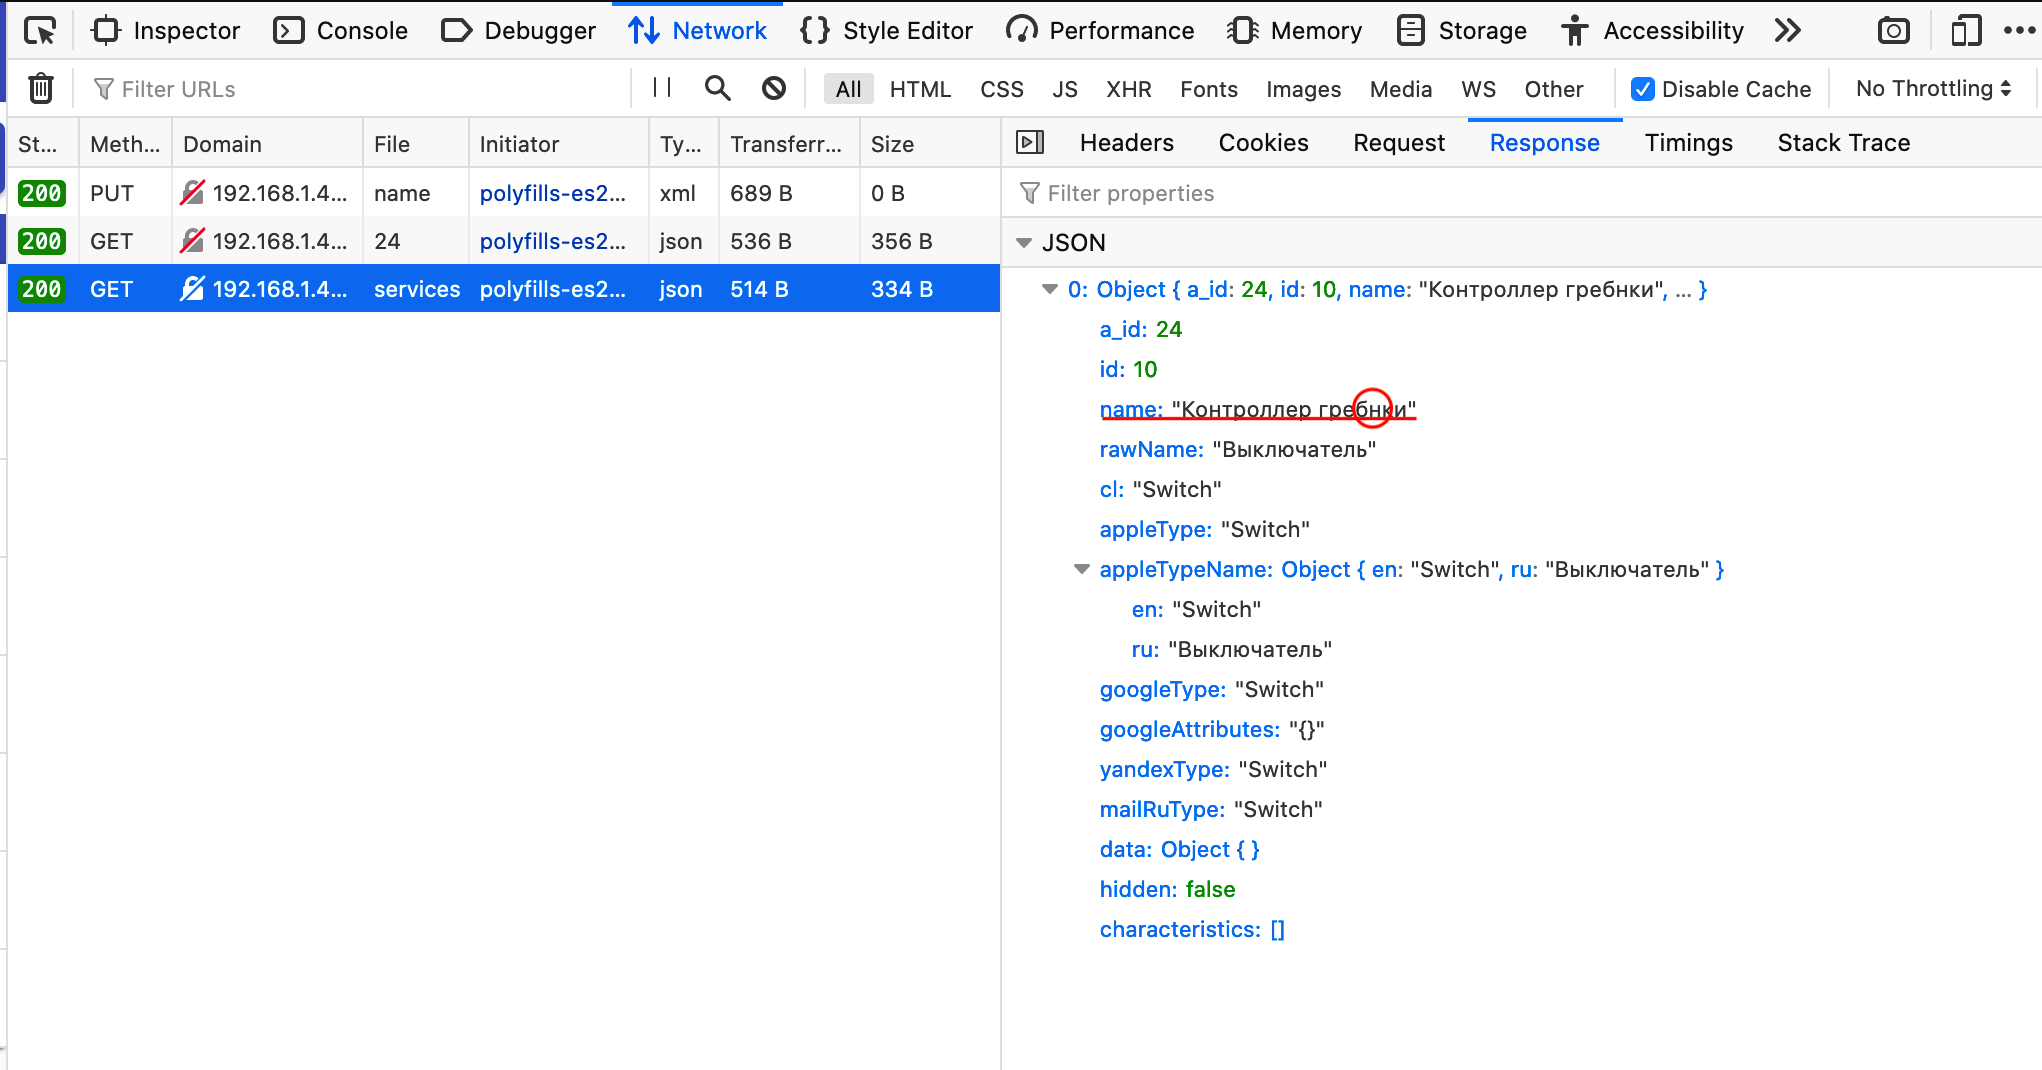The width and height of the screenshot is (2042, 1070).
Task: Pause network traffic recording
Action: coord(660,88)
